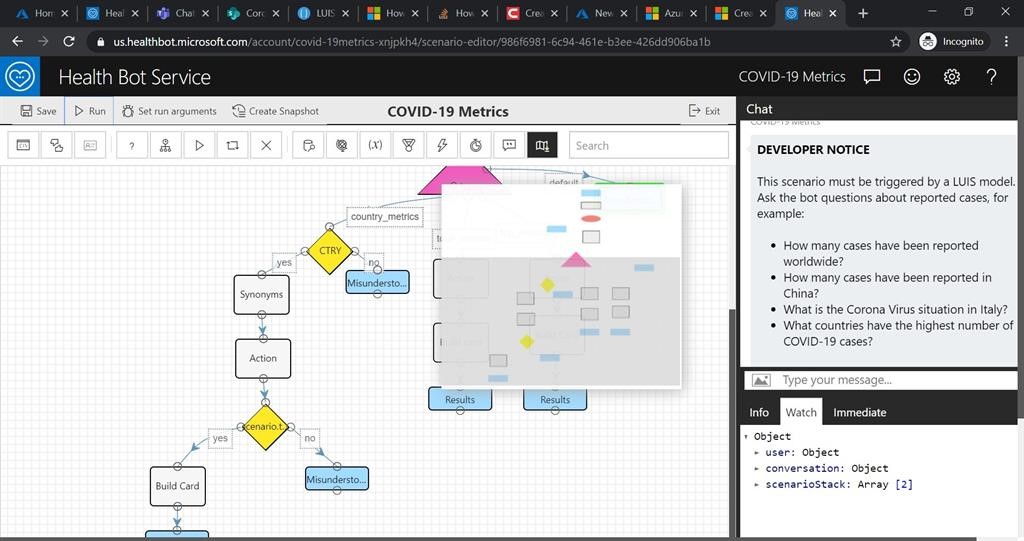Switch to the Info tab
The image size is (1024, 541).
(759, 412)
